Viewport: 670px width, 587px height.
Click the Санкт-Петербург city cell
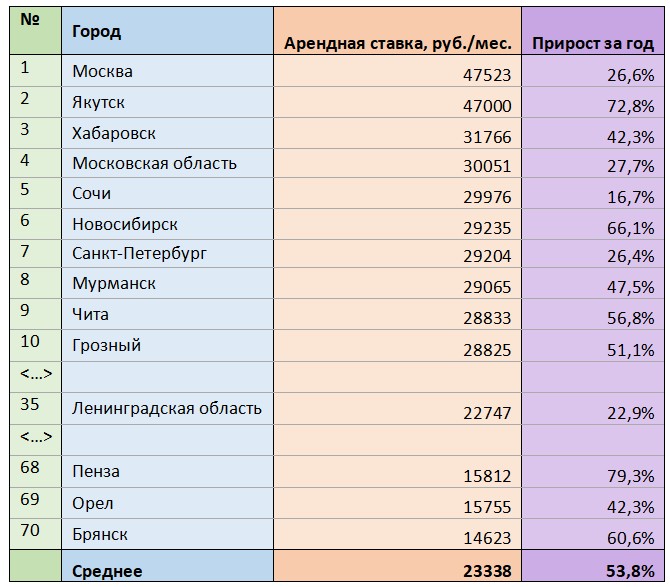pos(167,254)
